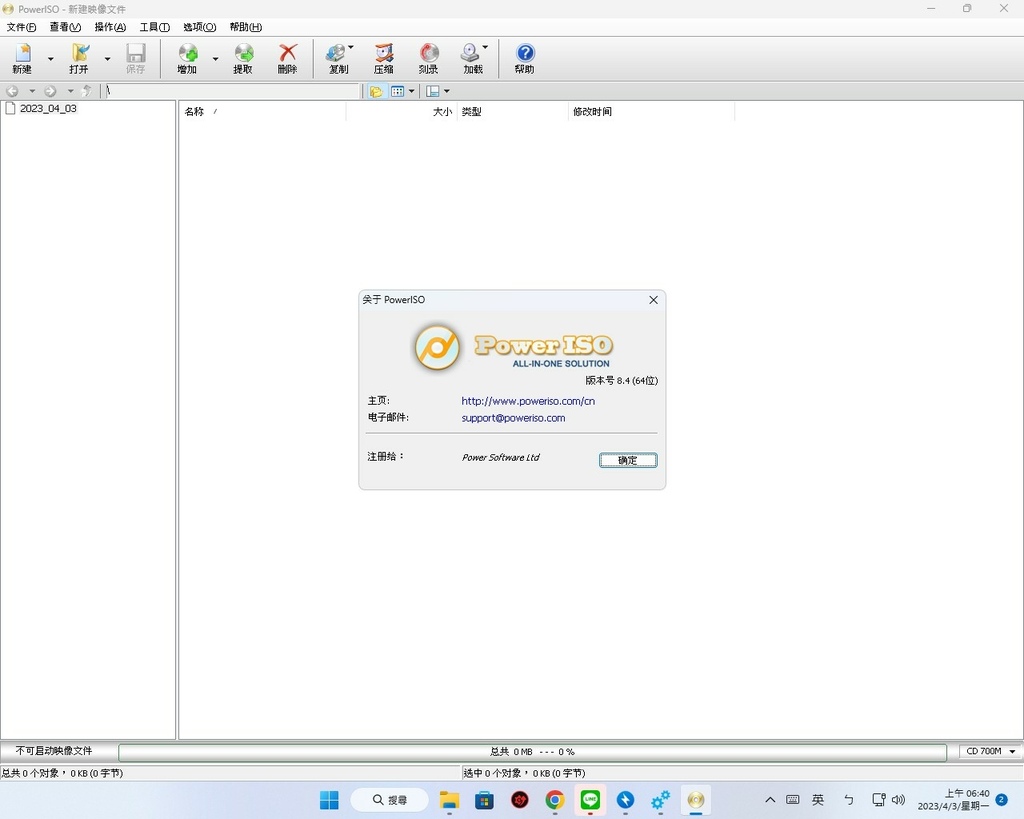The height and width of the screenshot is (819, 1024).
Task: Open Microsoft Store from the taskbar
Action: [485, 800]
